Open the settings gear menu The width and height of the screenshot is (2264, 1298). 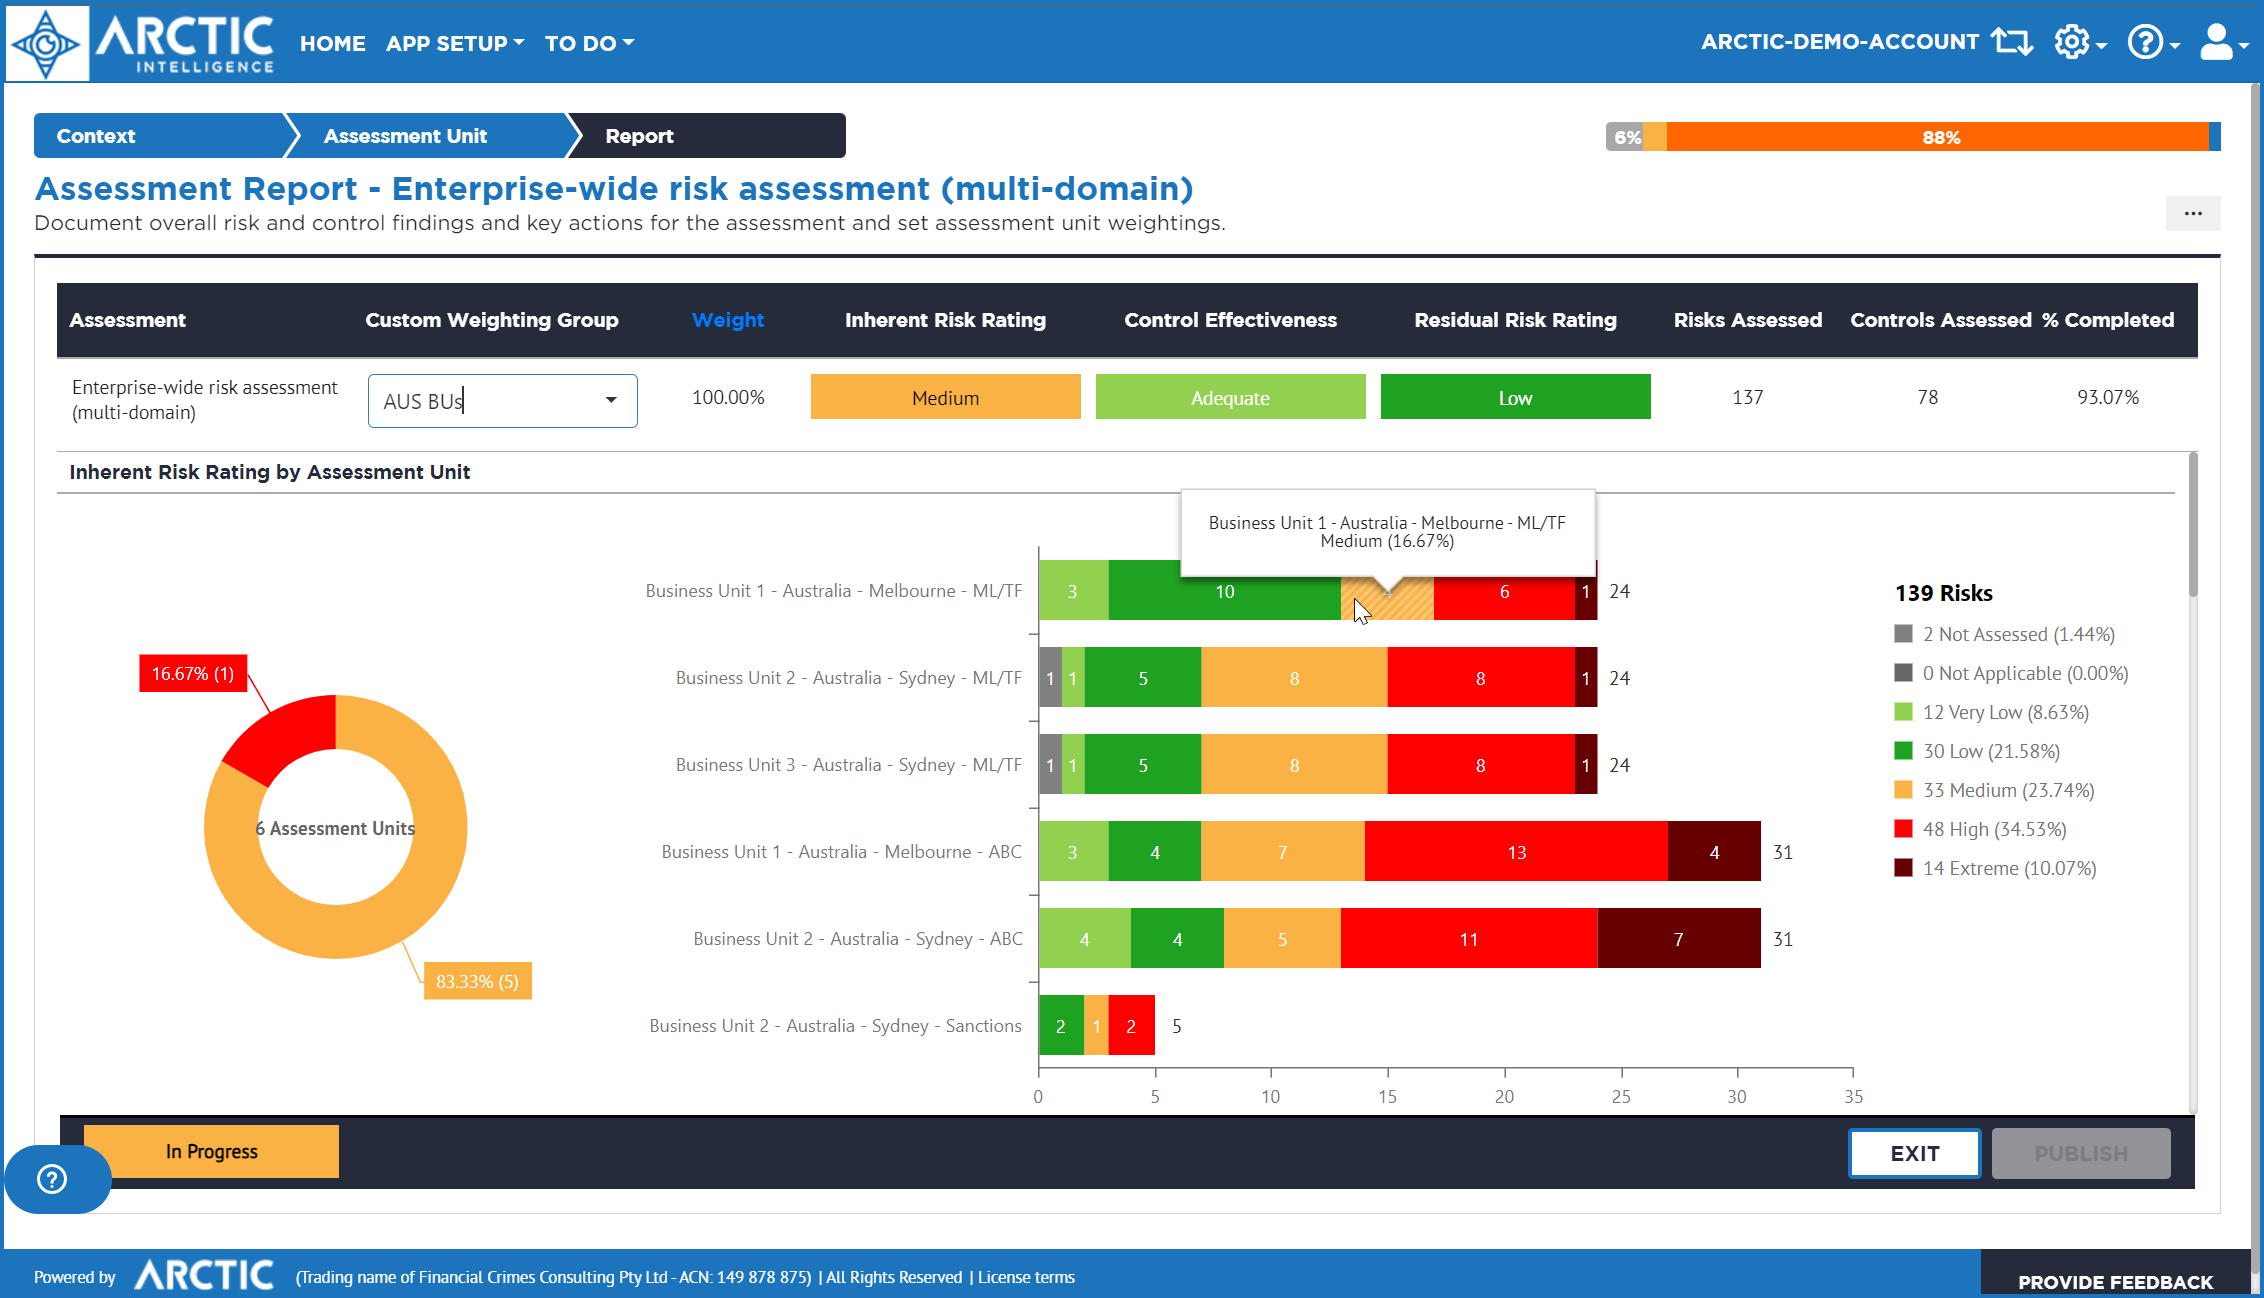[2080, 42]
